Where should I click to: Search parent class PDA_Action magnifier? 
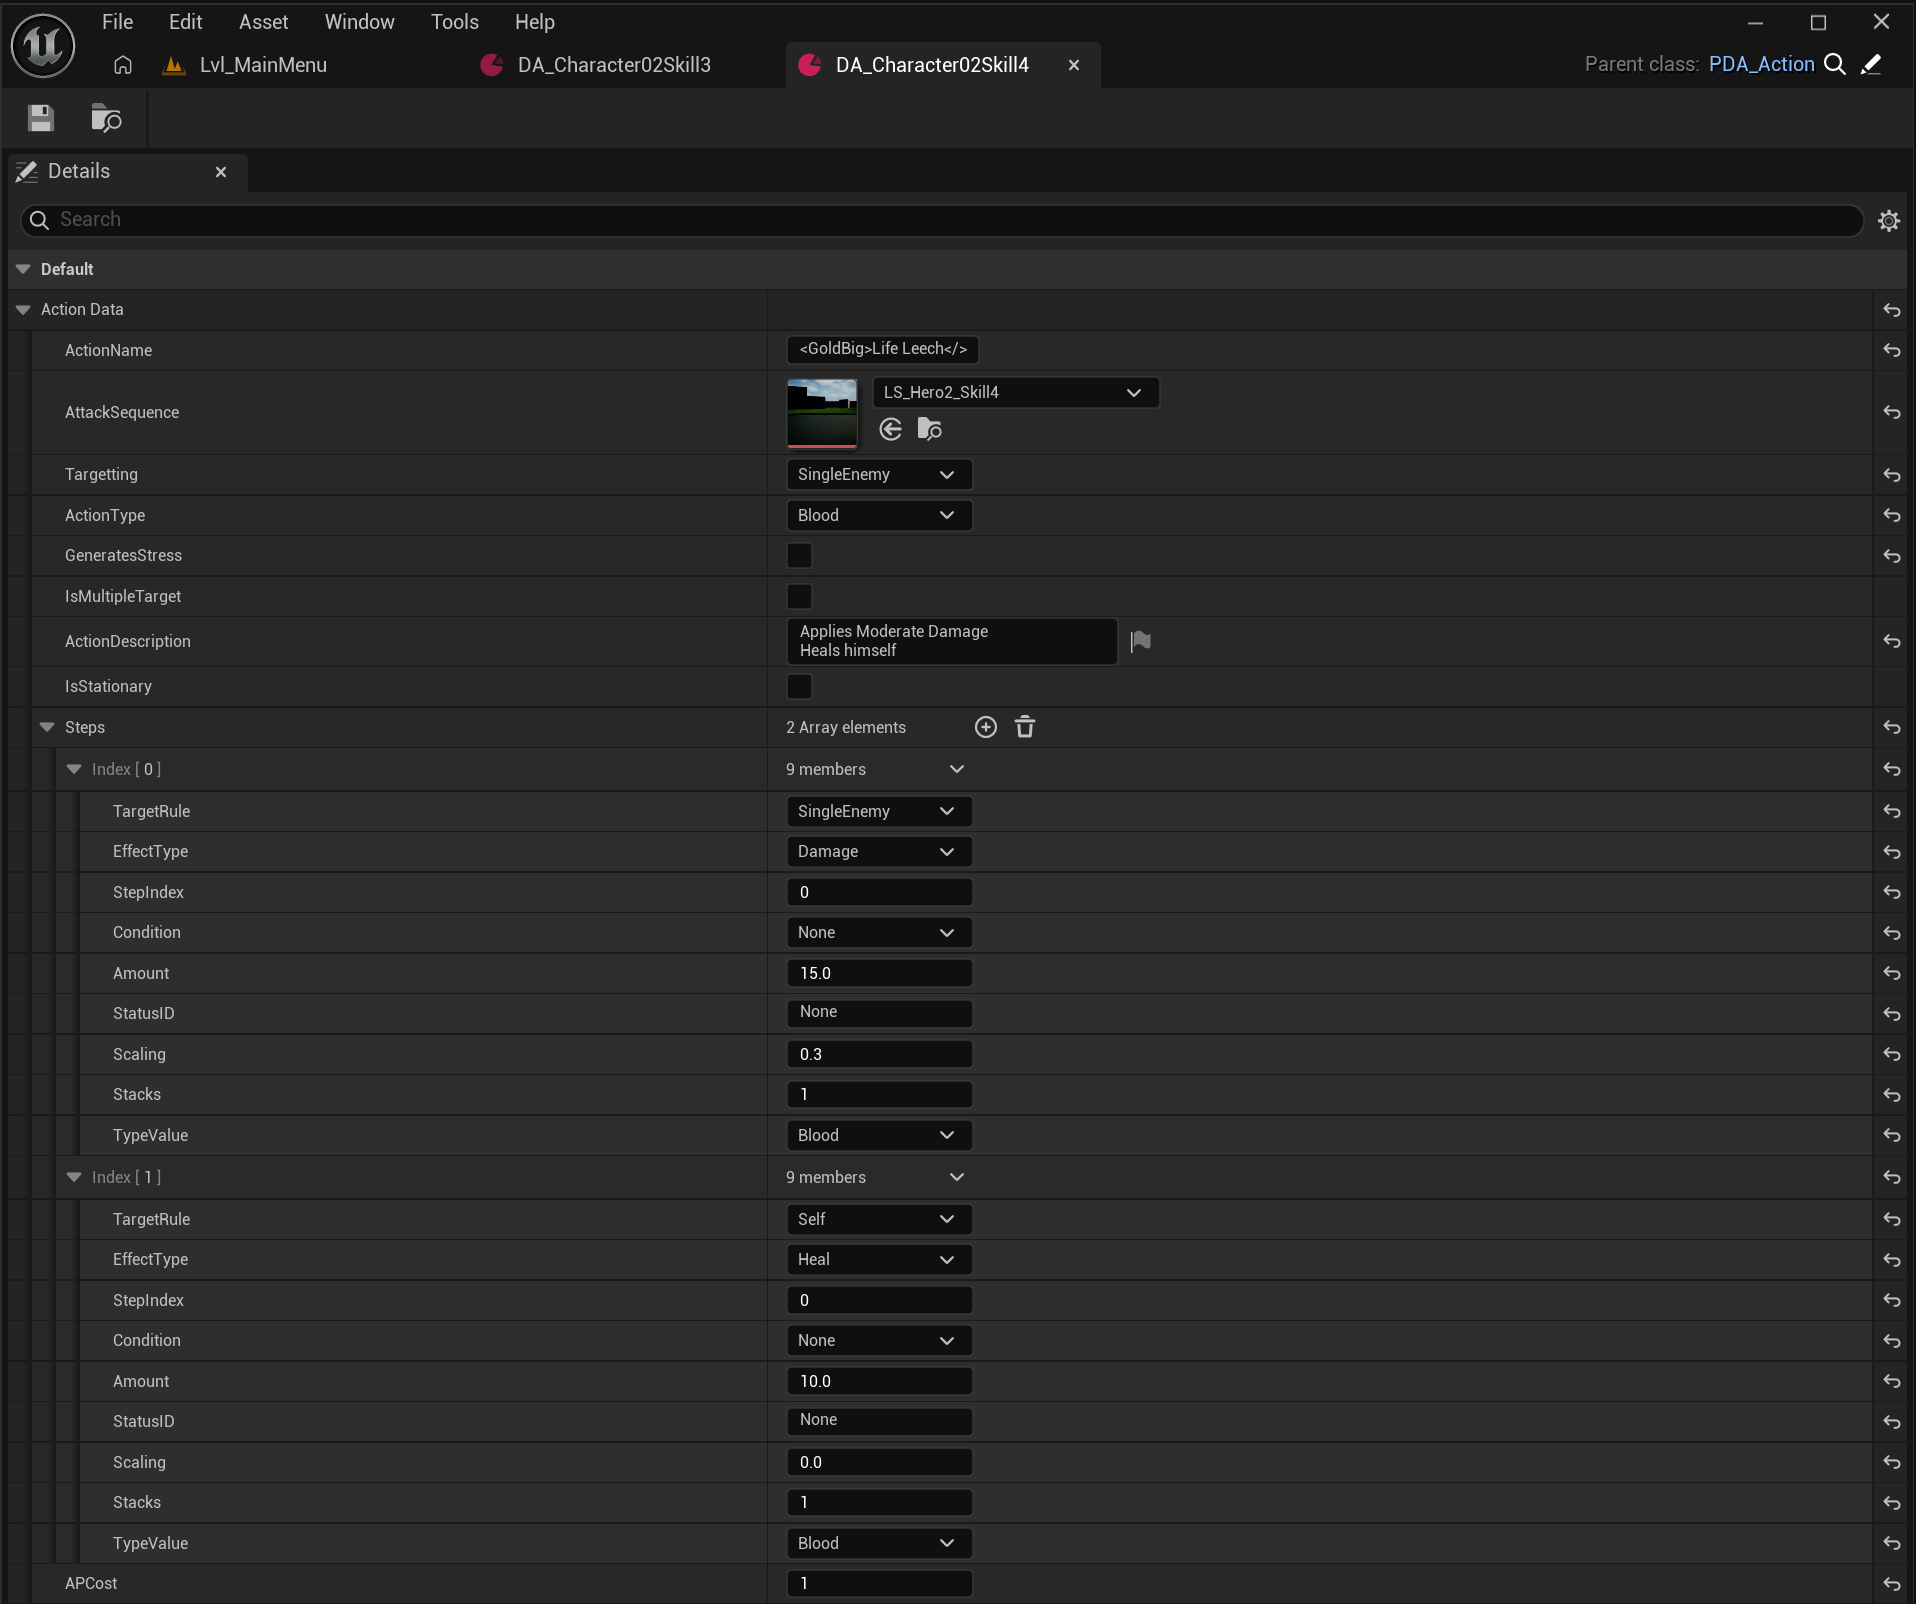pos(1835,64)
